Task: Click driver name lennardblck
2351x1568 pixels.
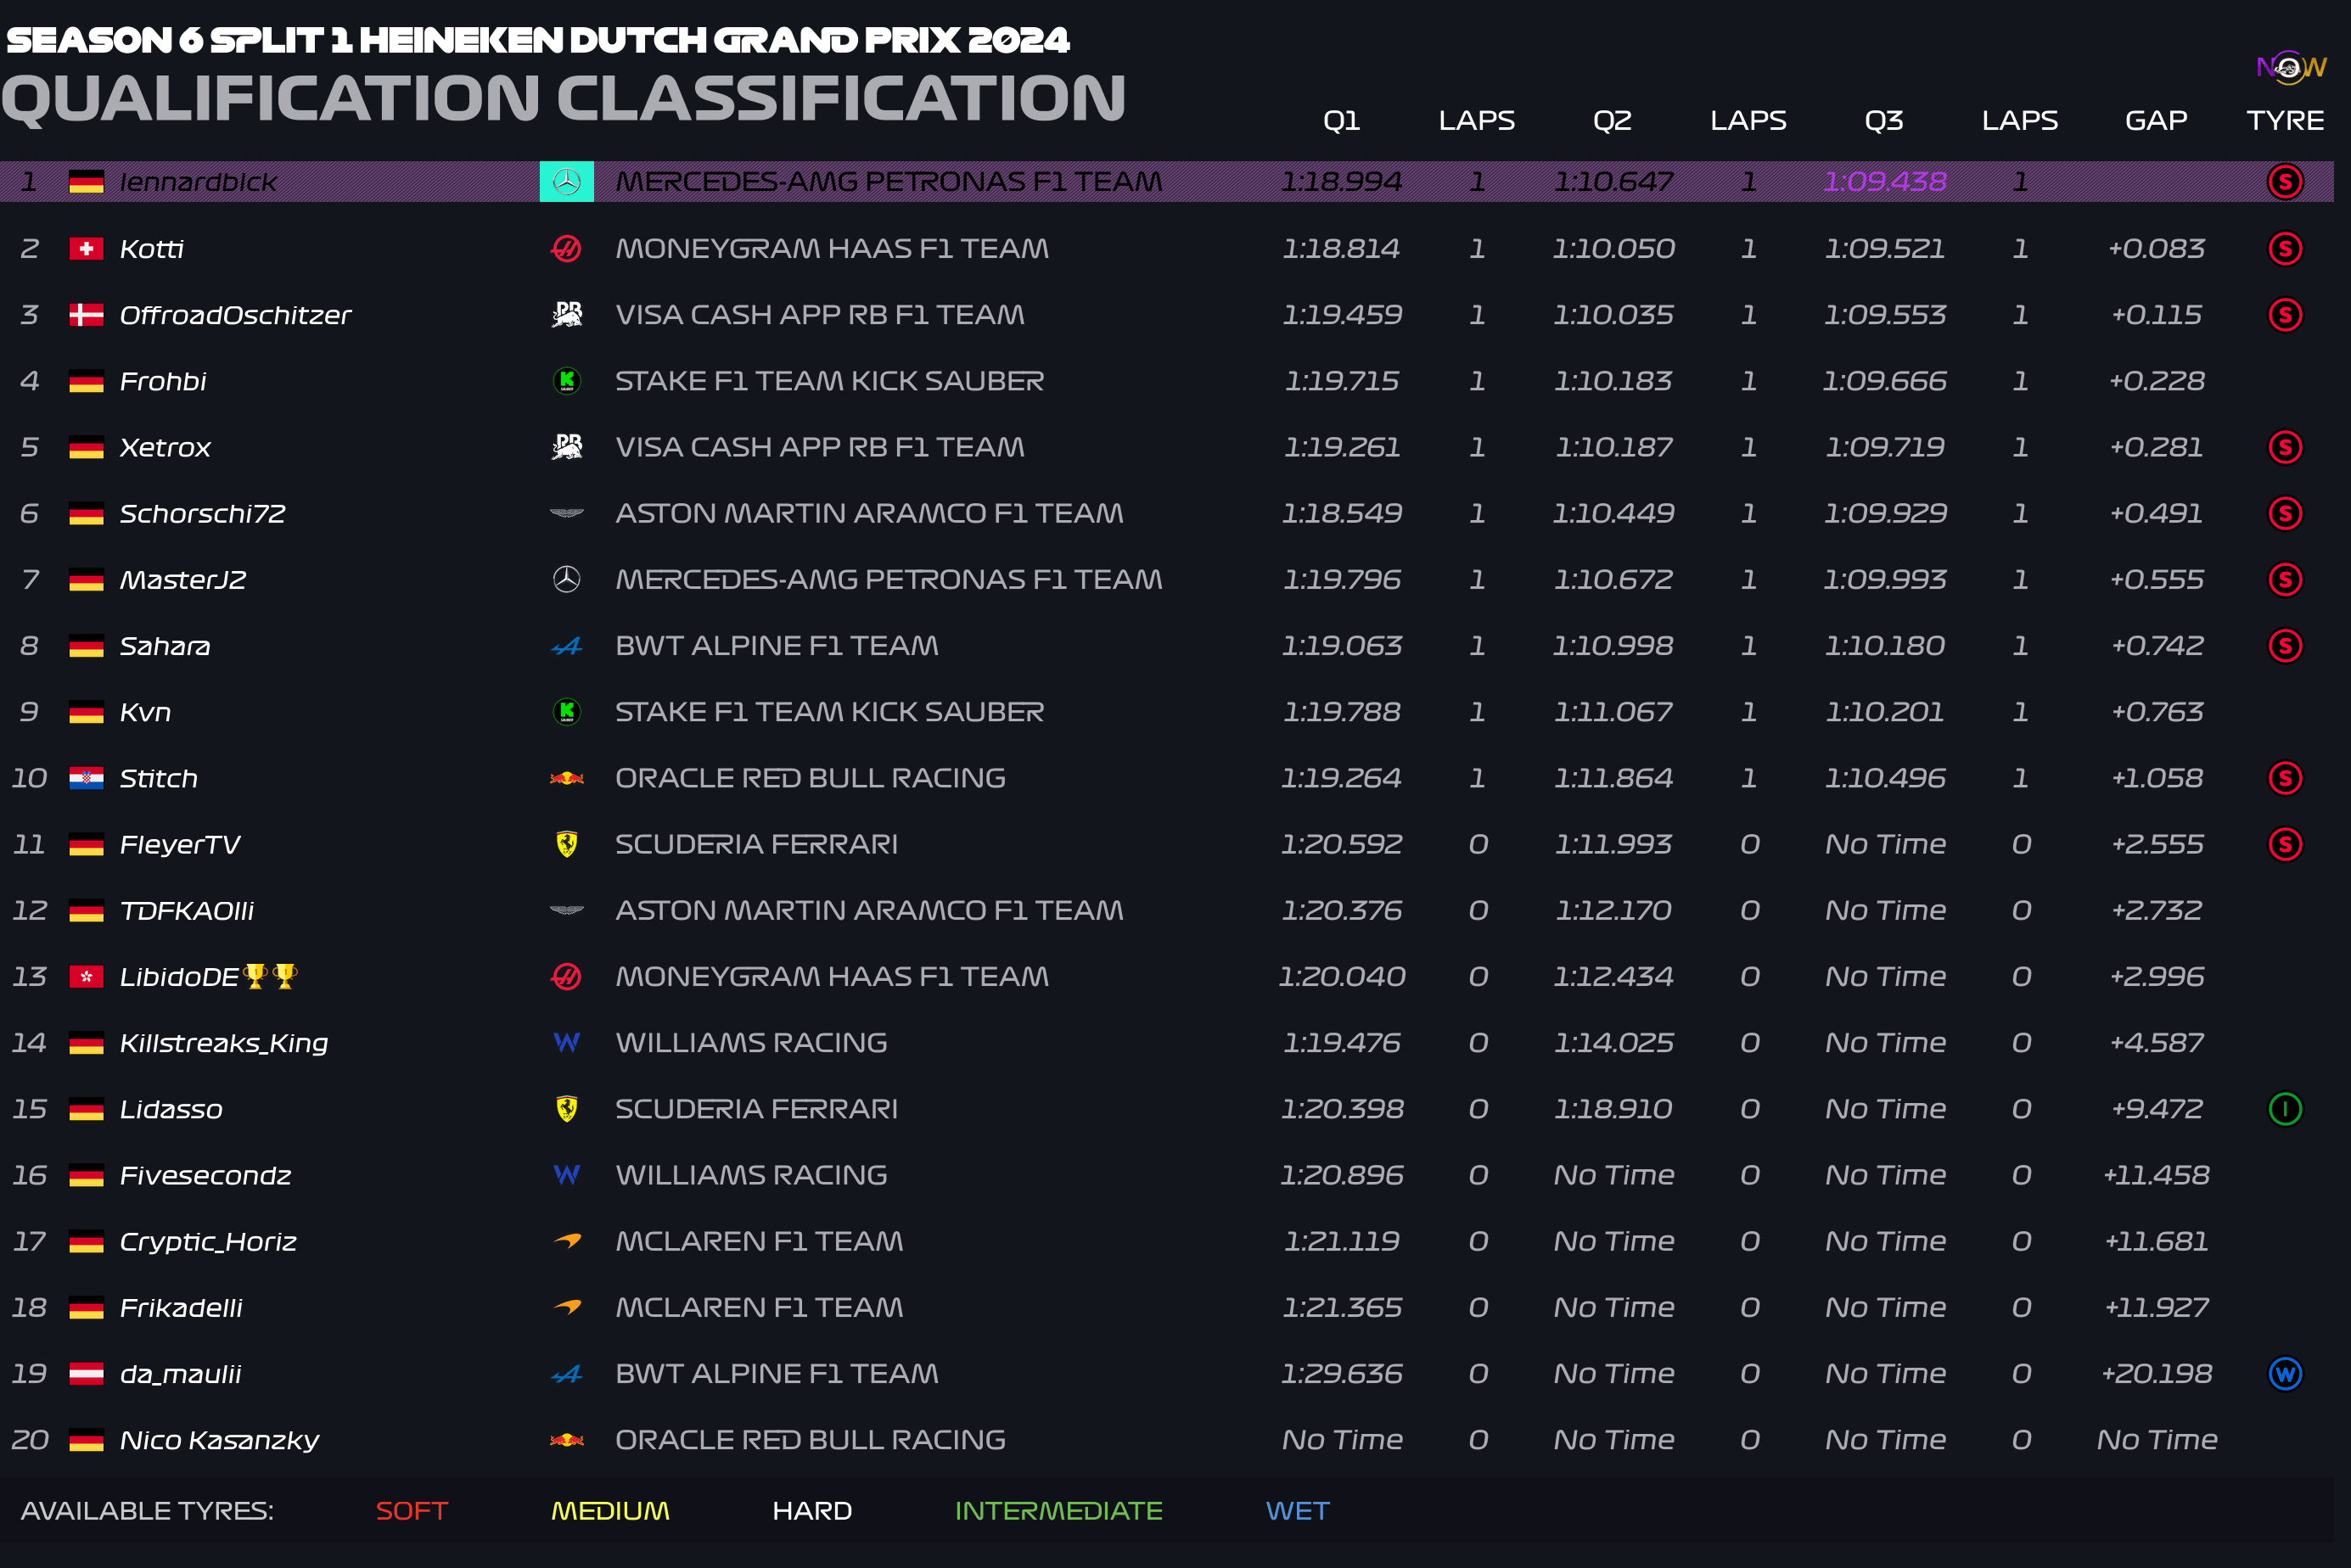Action: coord(198,182)
